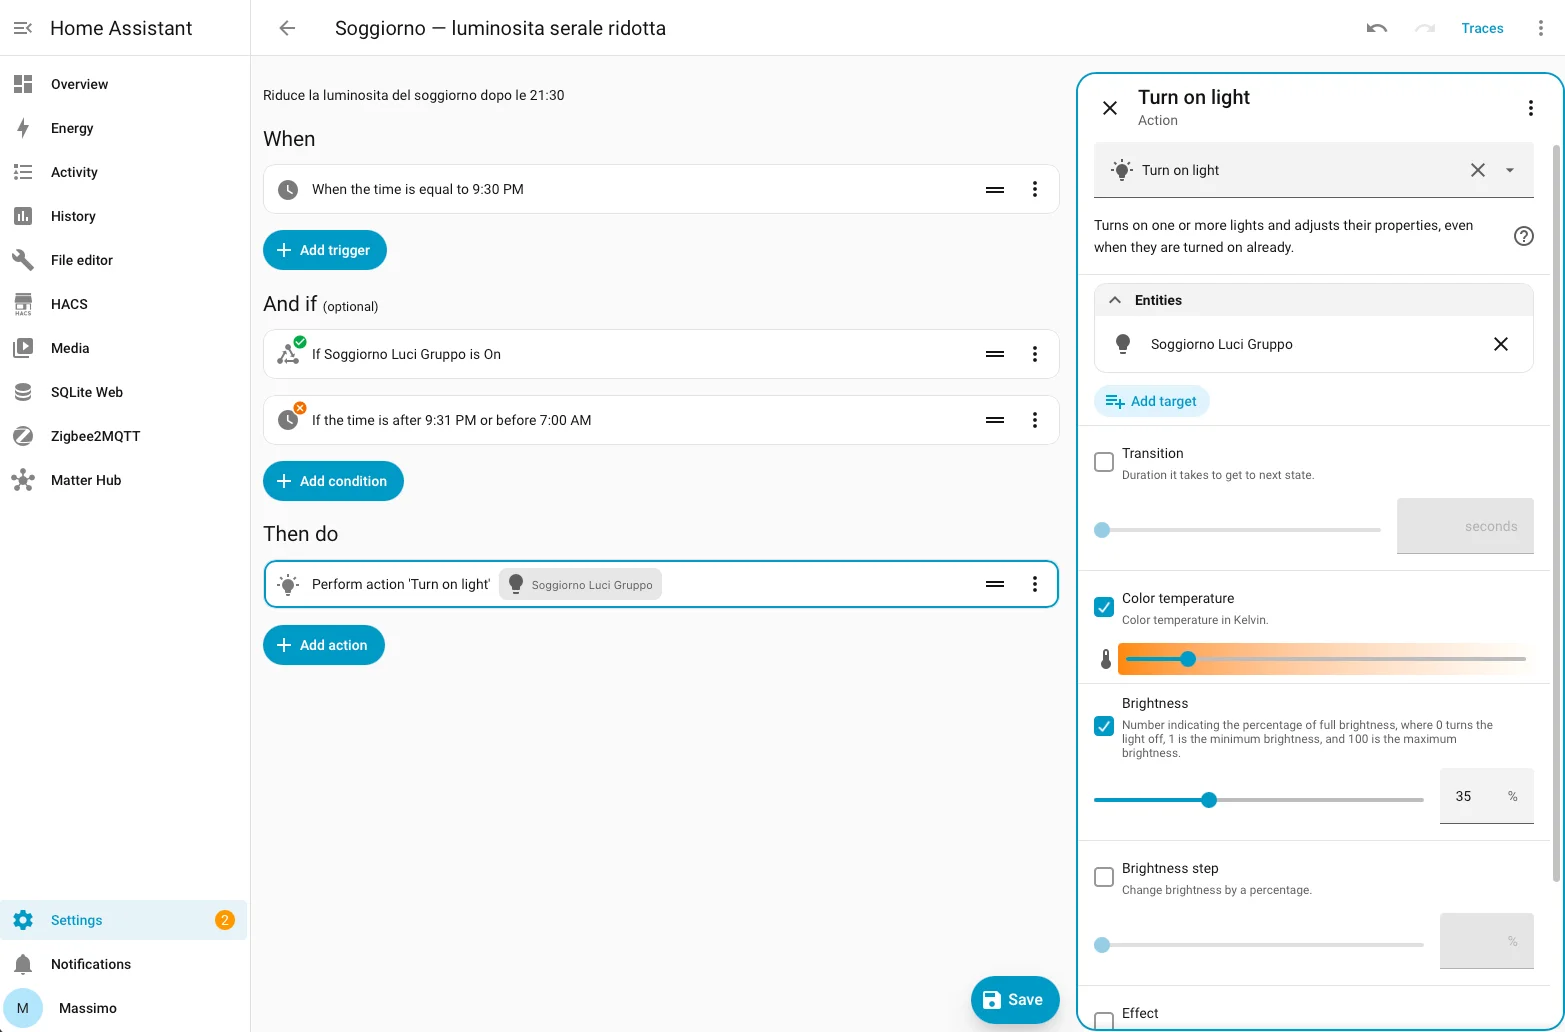Screen dimensions: 1565x1032
Task: Open Overview dashboard in sidebar
Action: click(x=124, y=84)
